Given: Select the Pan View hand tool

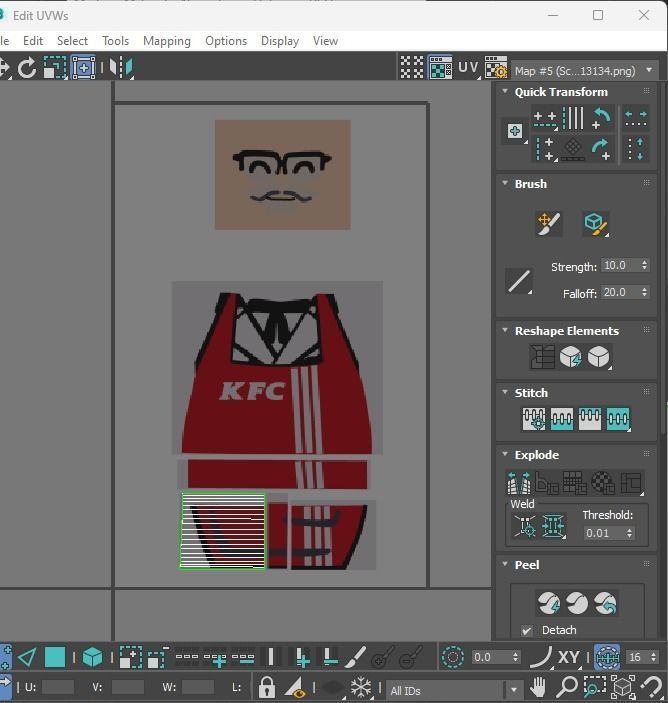Looking at the screenshot, I should click(538, 687).
